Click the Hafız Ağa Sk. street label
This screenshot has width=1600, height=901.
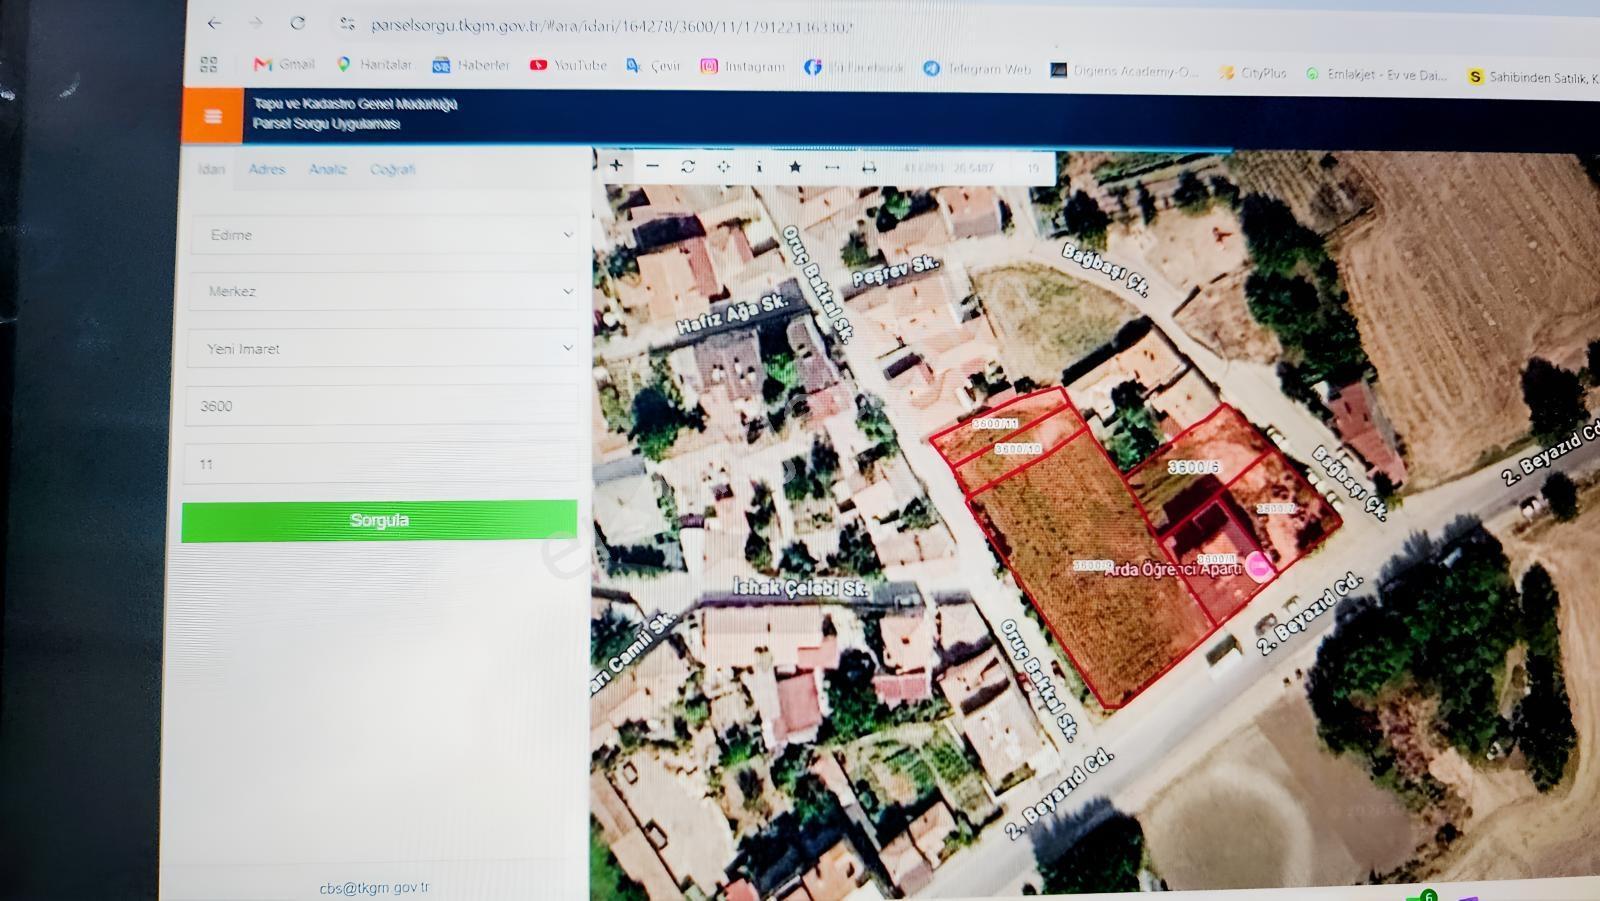point(732,314)
